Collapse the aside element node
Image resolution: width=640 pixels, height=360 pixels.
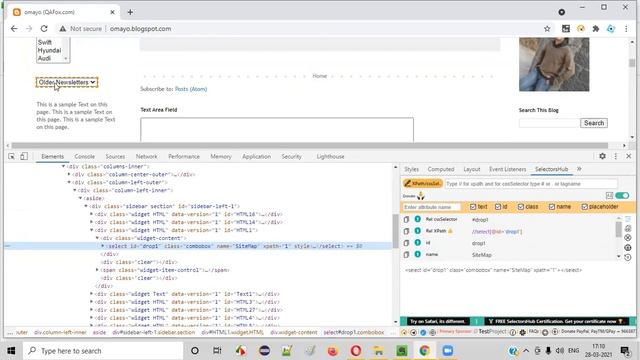pos(80,198)
